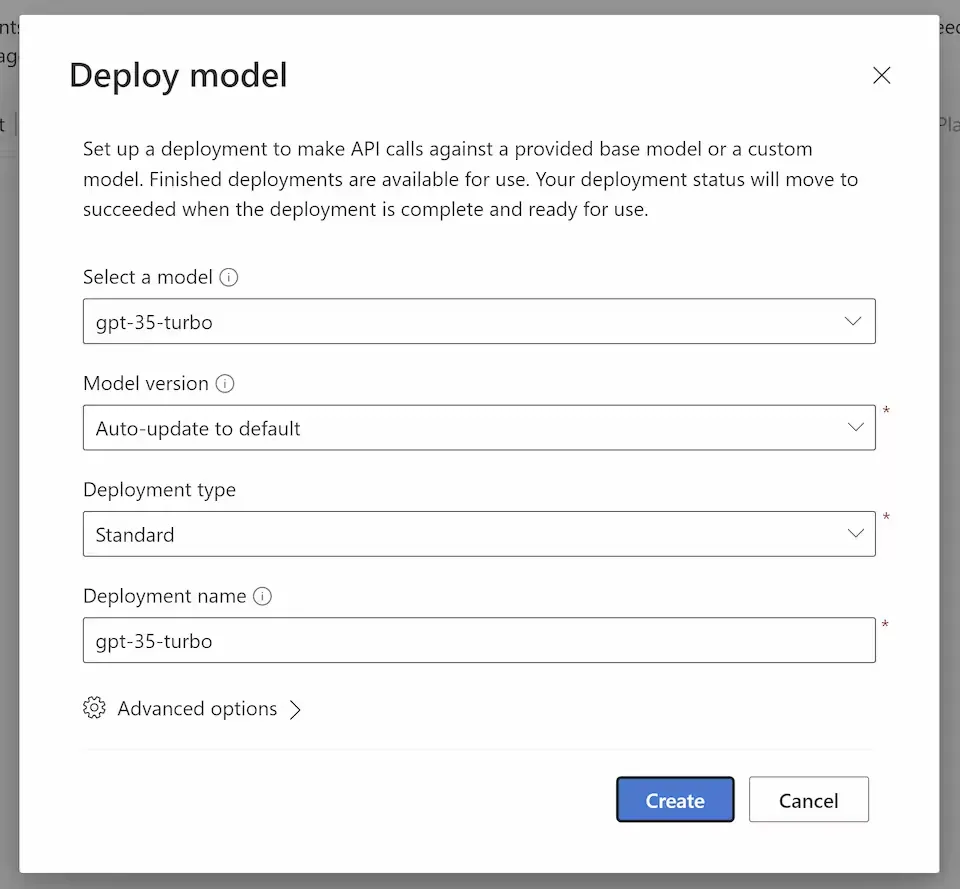Open the gpt-35-turbo model selection dropdown
The width and height of the screenshot is (960, 889).
[480, 321]
